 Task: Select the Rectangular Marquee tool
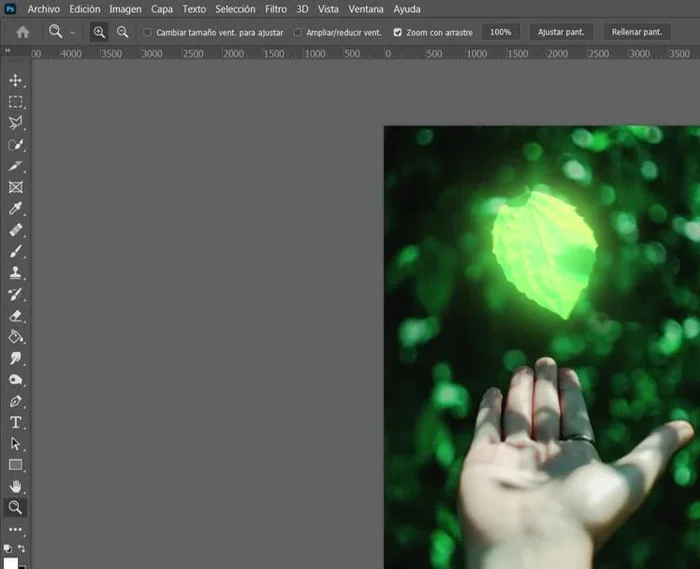[x=15, y=102]
